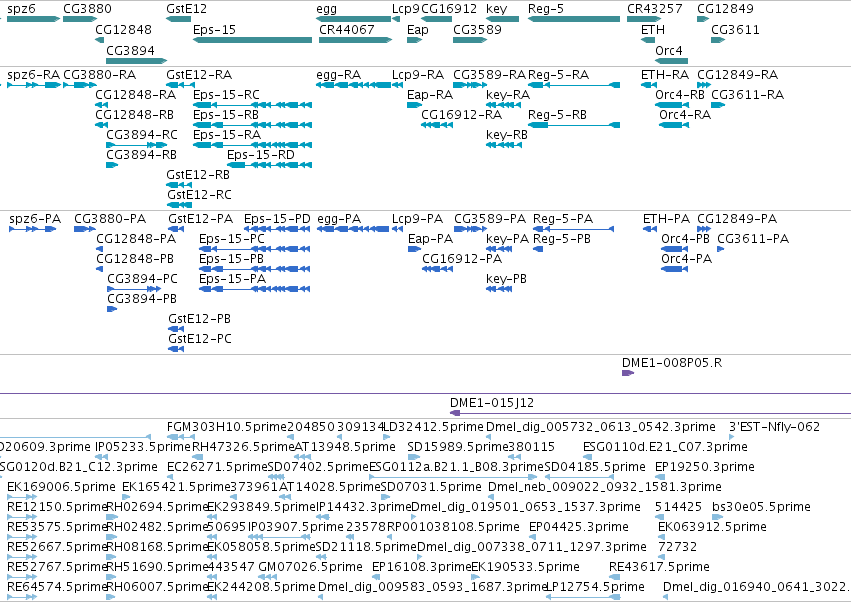Select the CG3894 gene label
This screenshot has height=602, width=851.
[x=130, y=50]
